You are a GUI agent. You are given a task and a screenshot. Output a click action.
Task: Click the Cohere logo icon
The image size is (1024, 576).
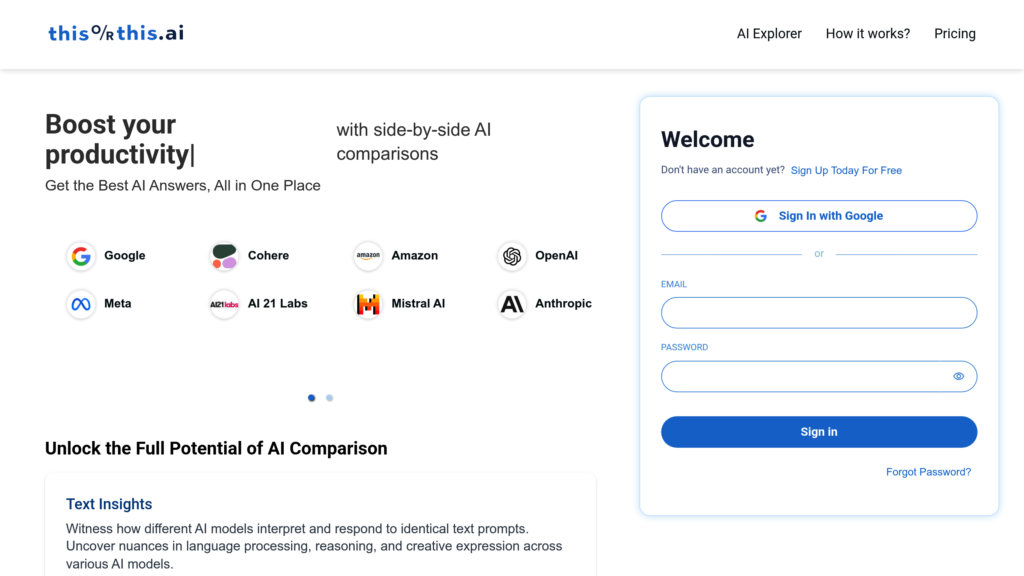[224, 256]
